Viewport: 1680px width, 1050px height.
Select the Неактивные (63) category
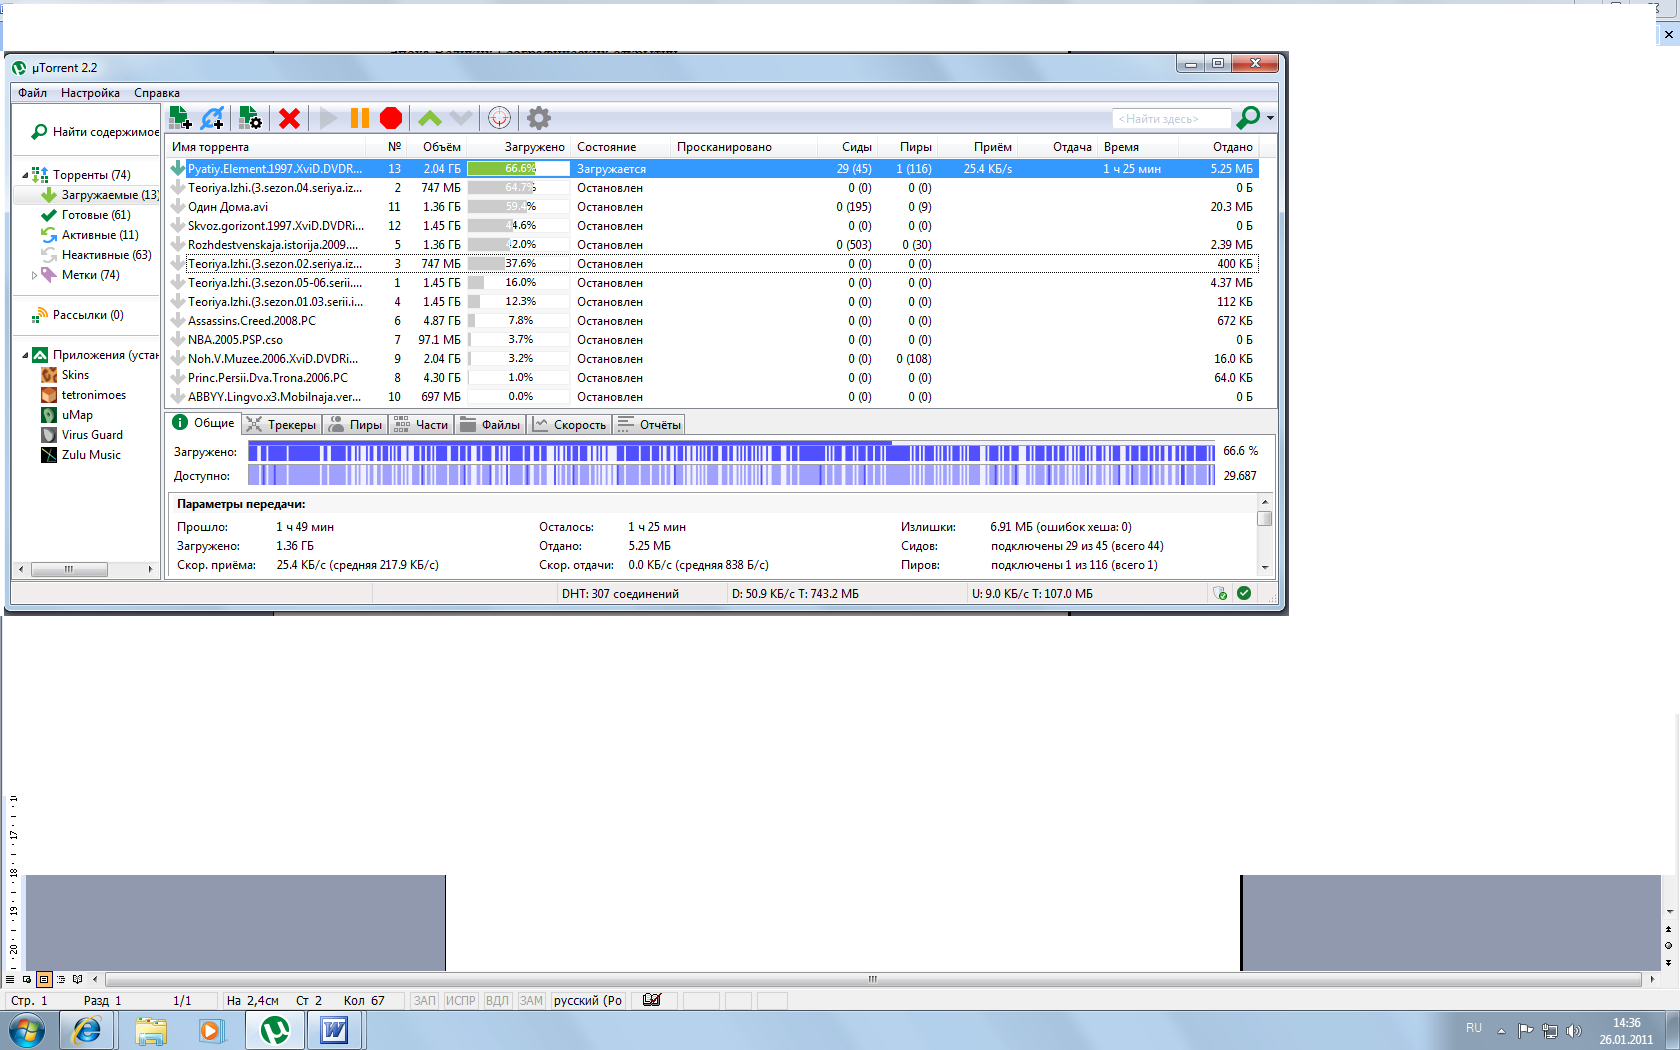coord(96,255)
